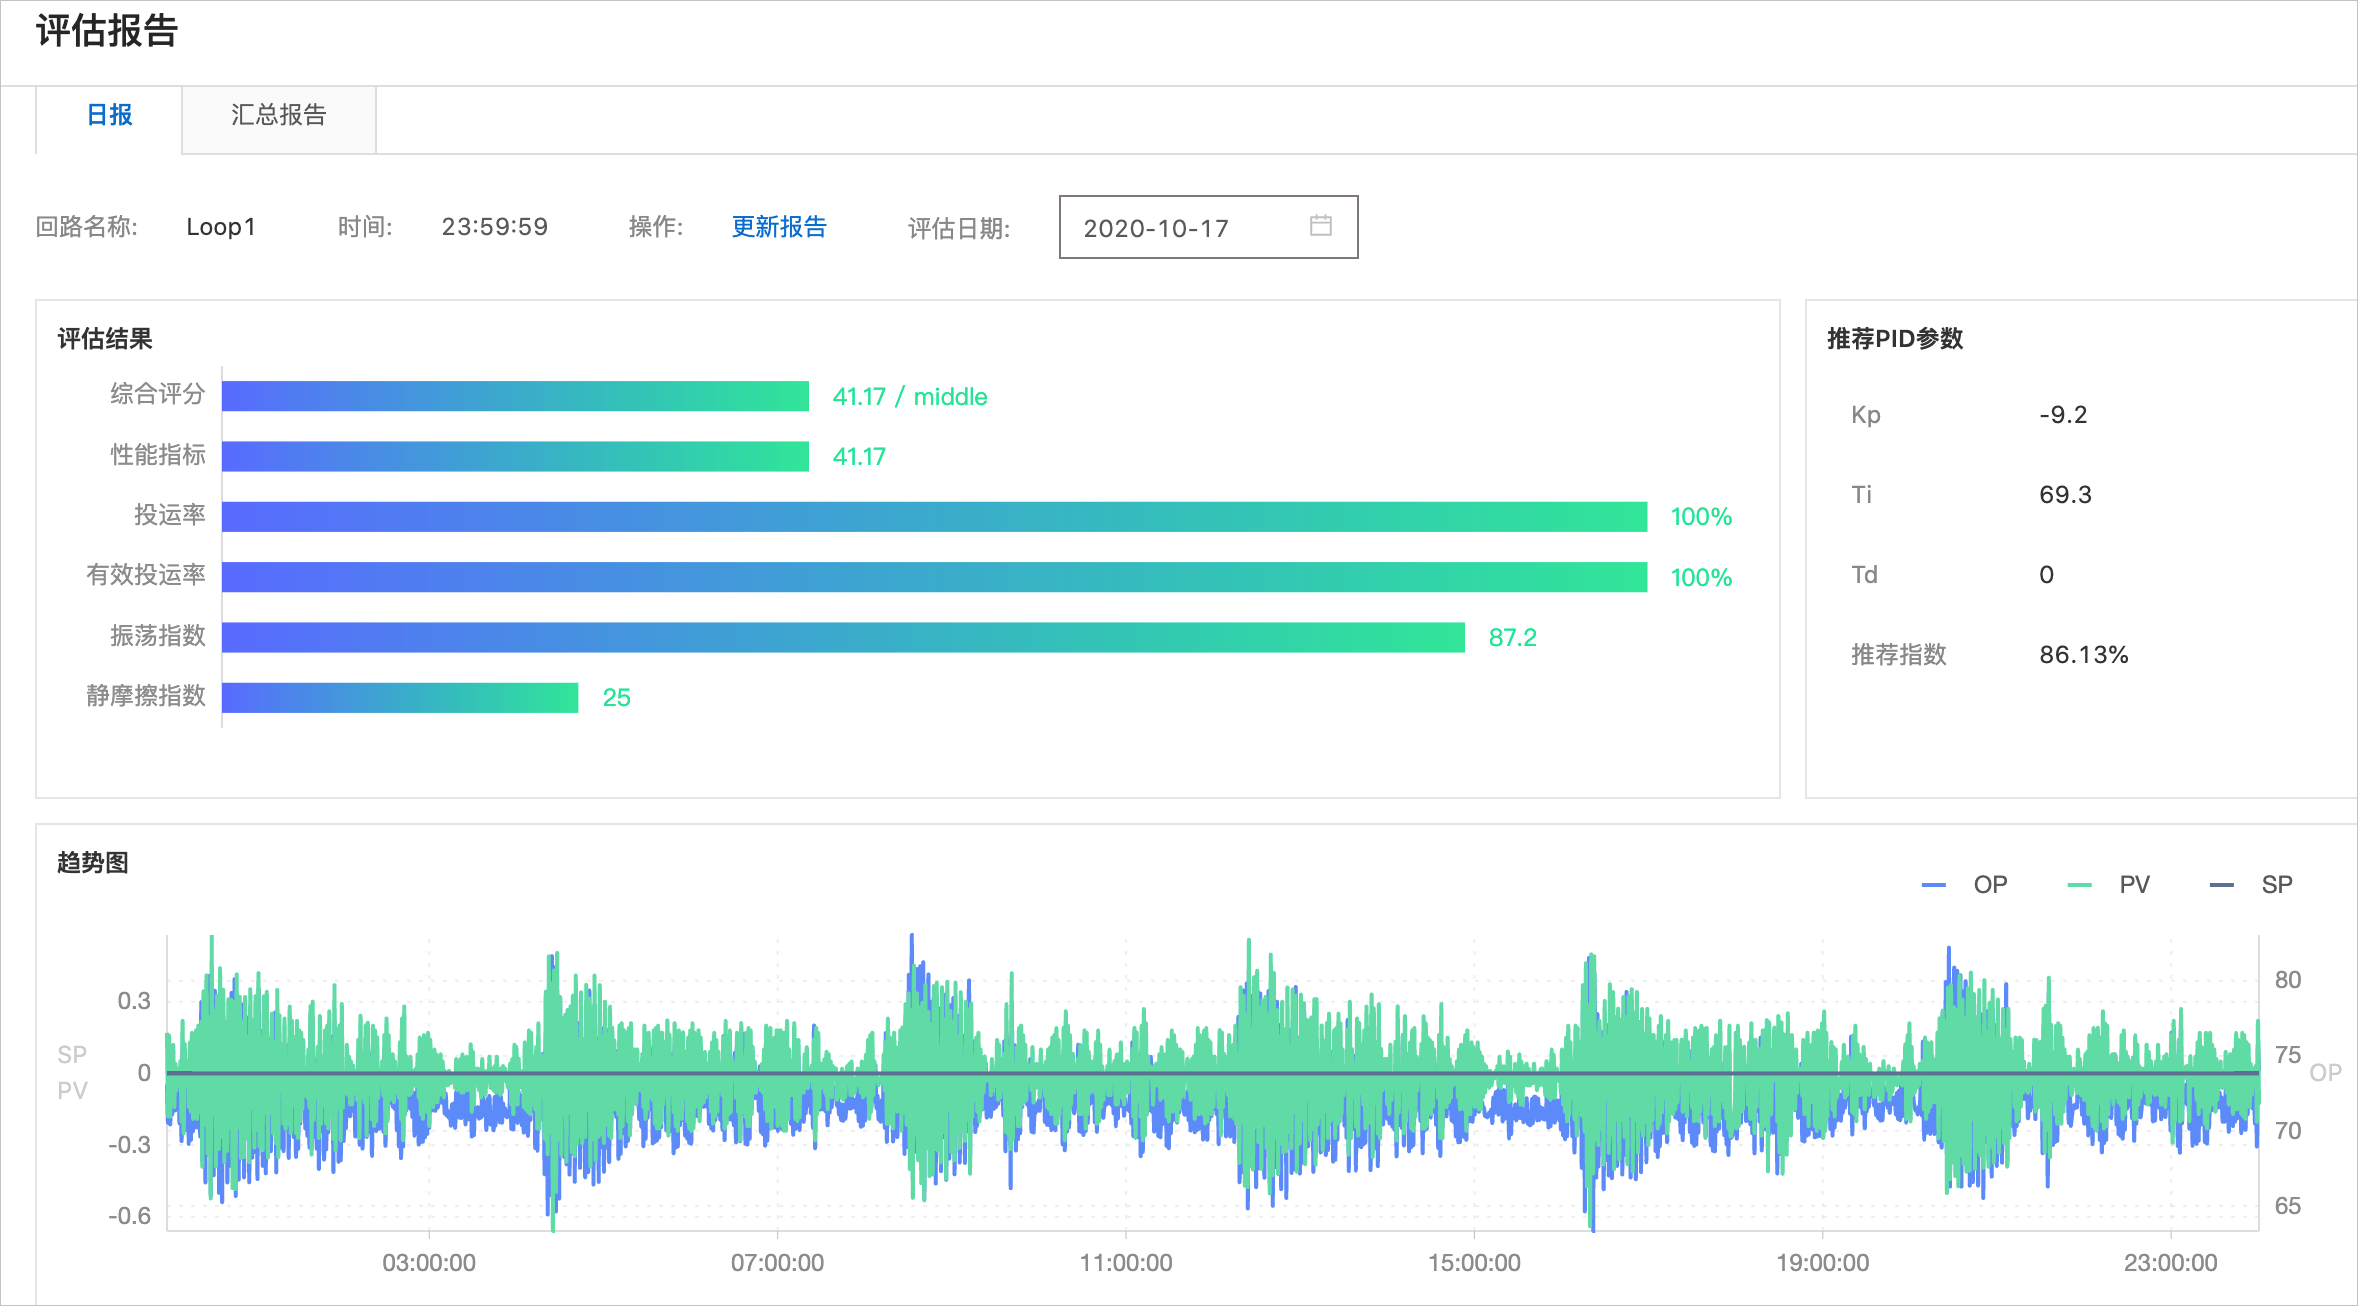Select the Td value 0

point(2046,575)
